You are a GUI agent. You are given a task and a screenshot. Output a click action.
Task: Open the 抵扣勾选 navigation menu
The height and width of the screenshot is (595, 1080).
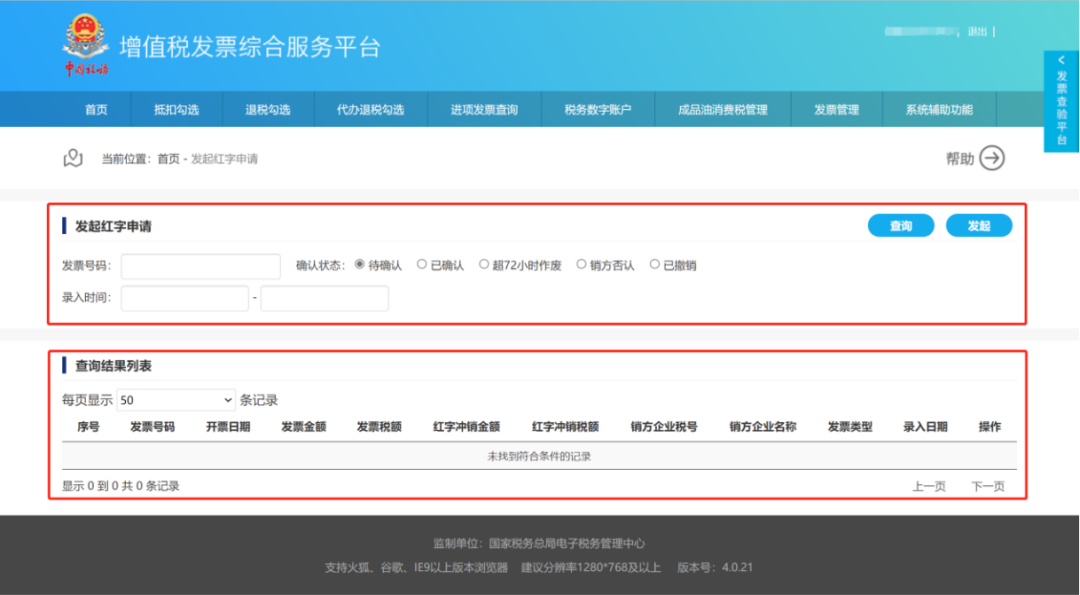coord(176,110)
